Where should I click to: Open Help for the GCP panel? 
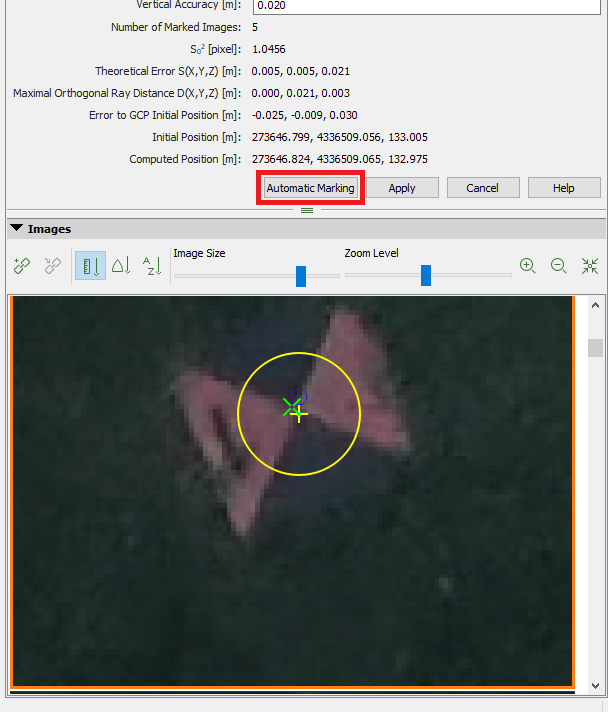click(x=564, y=188)
